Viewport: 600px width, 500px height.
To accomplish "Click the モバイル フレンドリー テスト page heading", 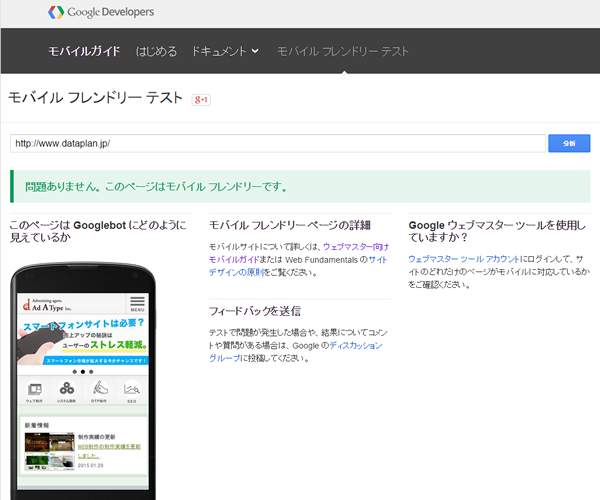I will pyautogui.click(x=95, y=98).
